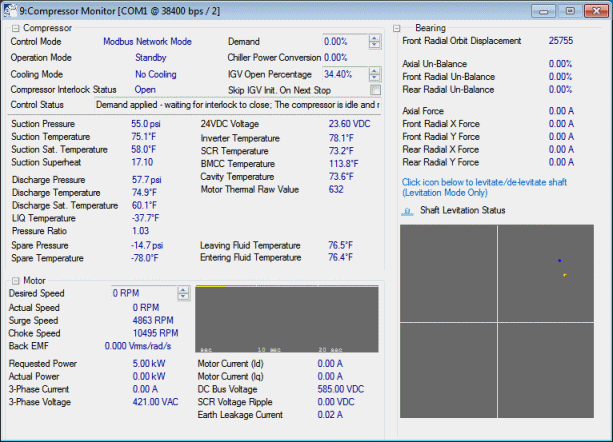Click the Back EMF 0.000 Vrms/rad/s value
This screenshot has height=442, width=613.
click(138, 346)
